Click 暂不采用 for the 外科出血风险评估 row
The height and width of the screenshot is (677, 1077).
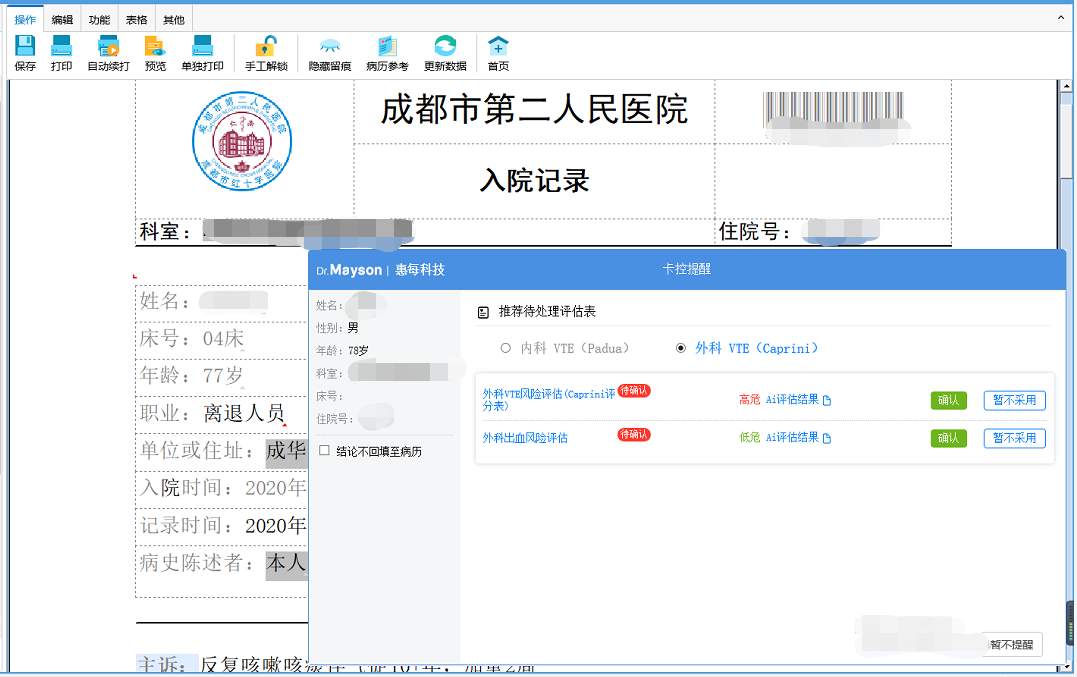coord(1014,438)
